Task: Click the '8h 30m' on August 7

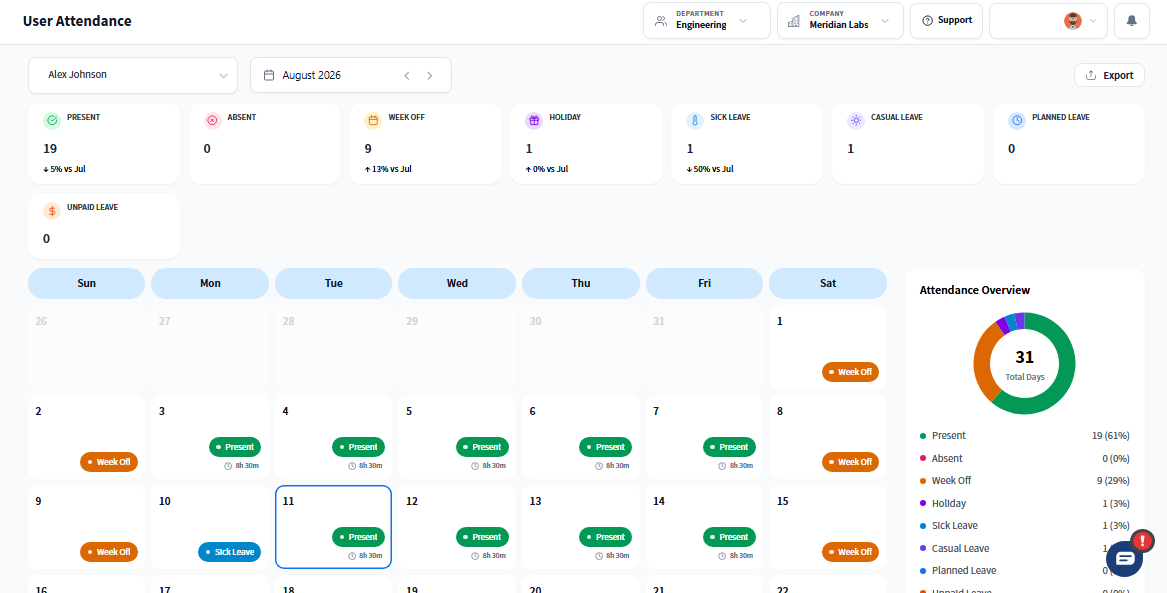Action: (741, 466)
